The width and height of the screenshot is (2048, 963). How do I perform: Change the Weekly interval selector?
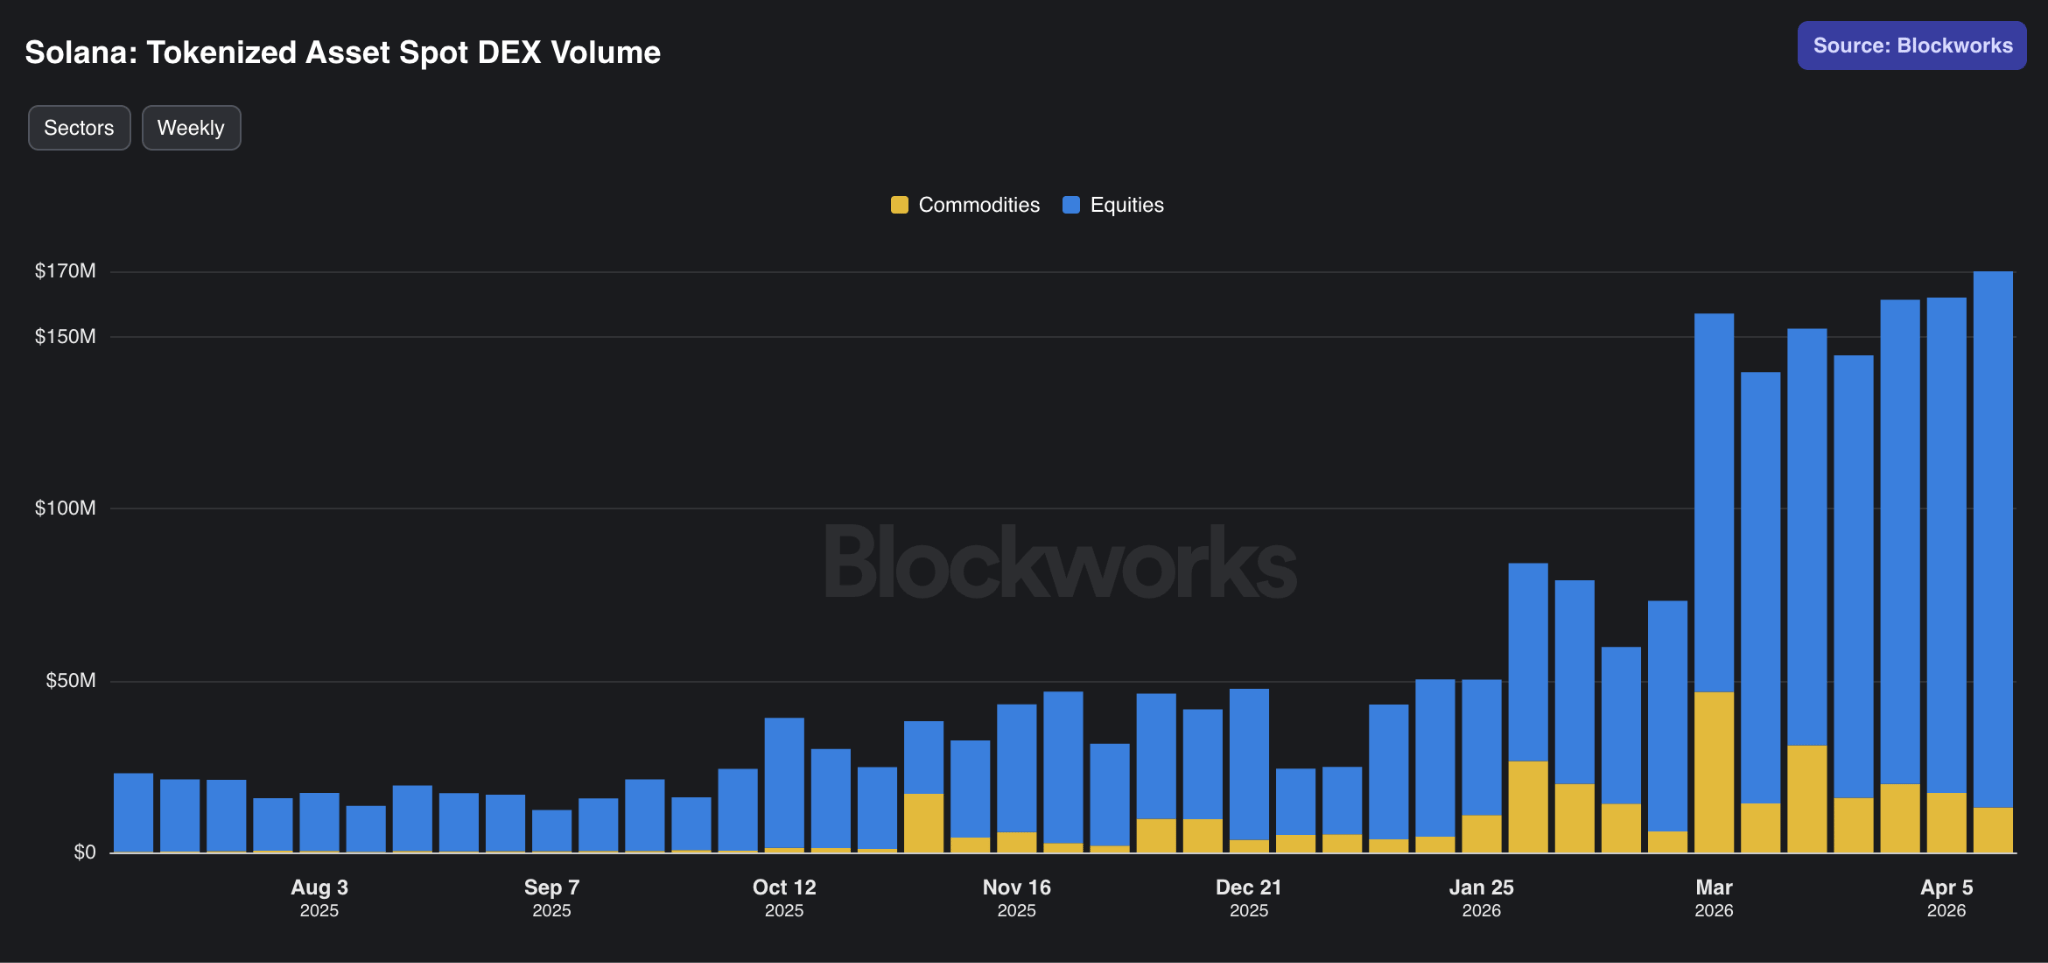[x=191, y=128]
